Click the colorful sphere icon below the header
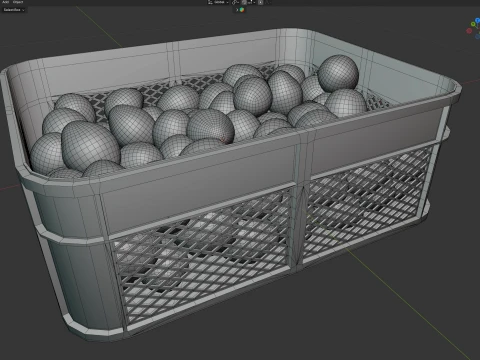Image resolution: width=480 pixels, height=360 pixels. (x=242, y=10)
